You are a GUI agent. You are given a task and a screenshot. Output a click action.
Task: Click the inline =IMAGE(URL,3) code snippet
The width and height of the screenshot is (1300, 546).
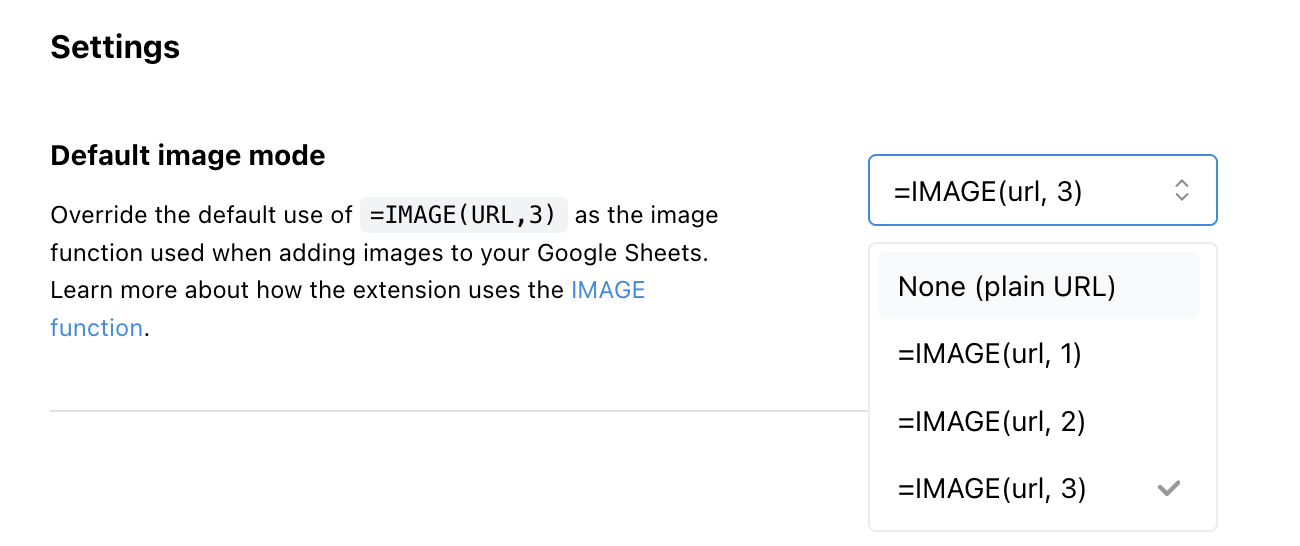464,215
